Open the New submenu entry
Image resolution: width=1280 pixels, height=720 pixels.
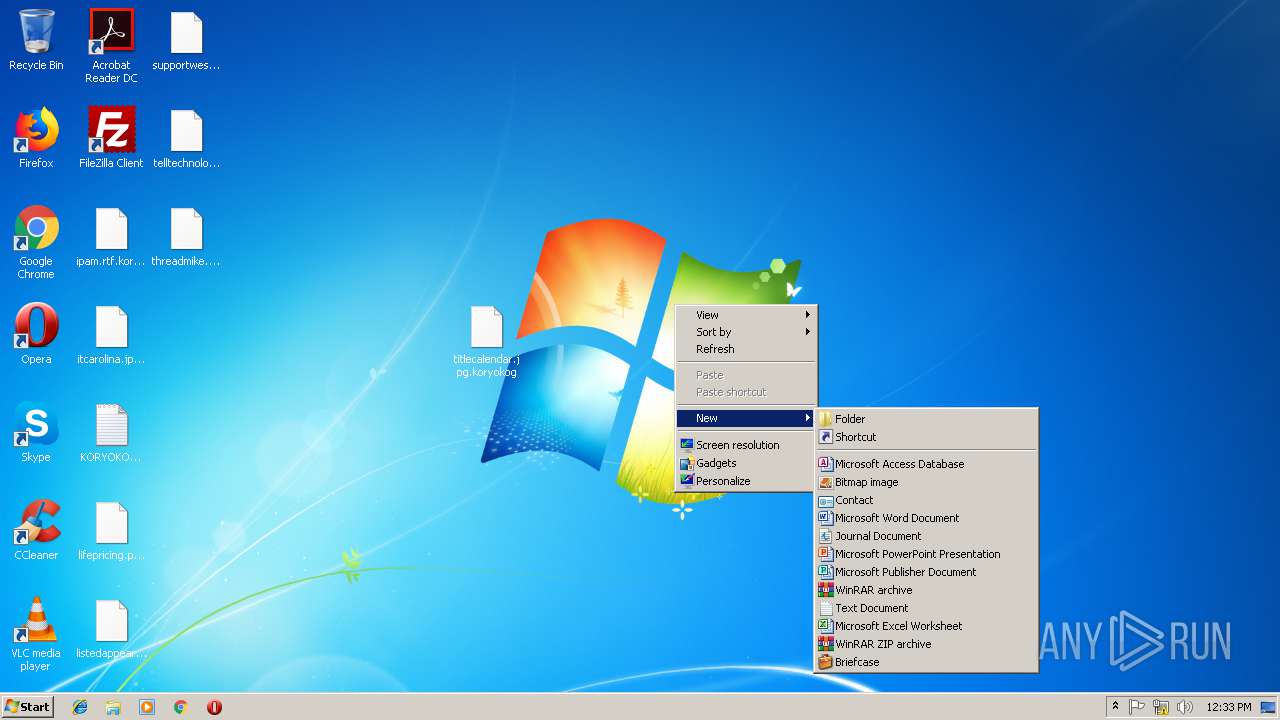coord(746,418)
